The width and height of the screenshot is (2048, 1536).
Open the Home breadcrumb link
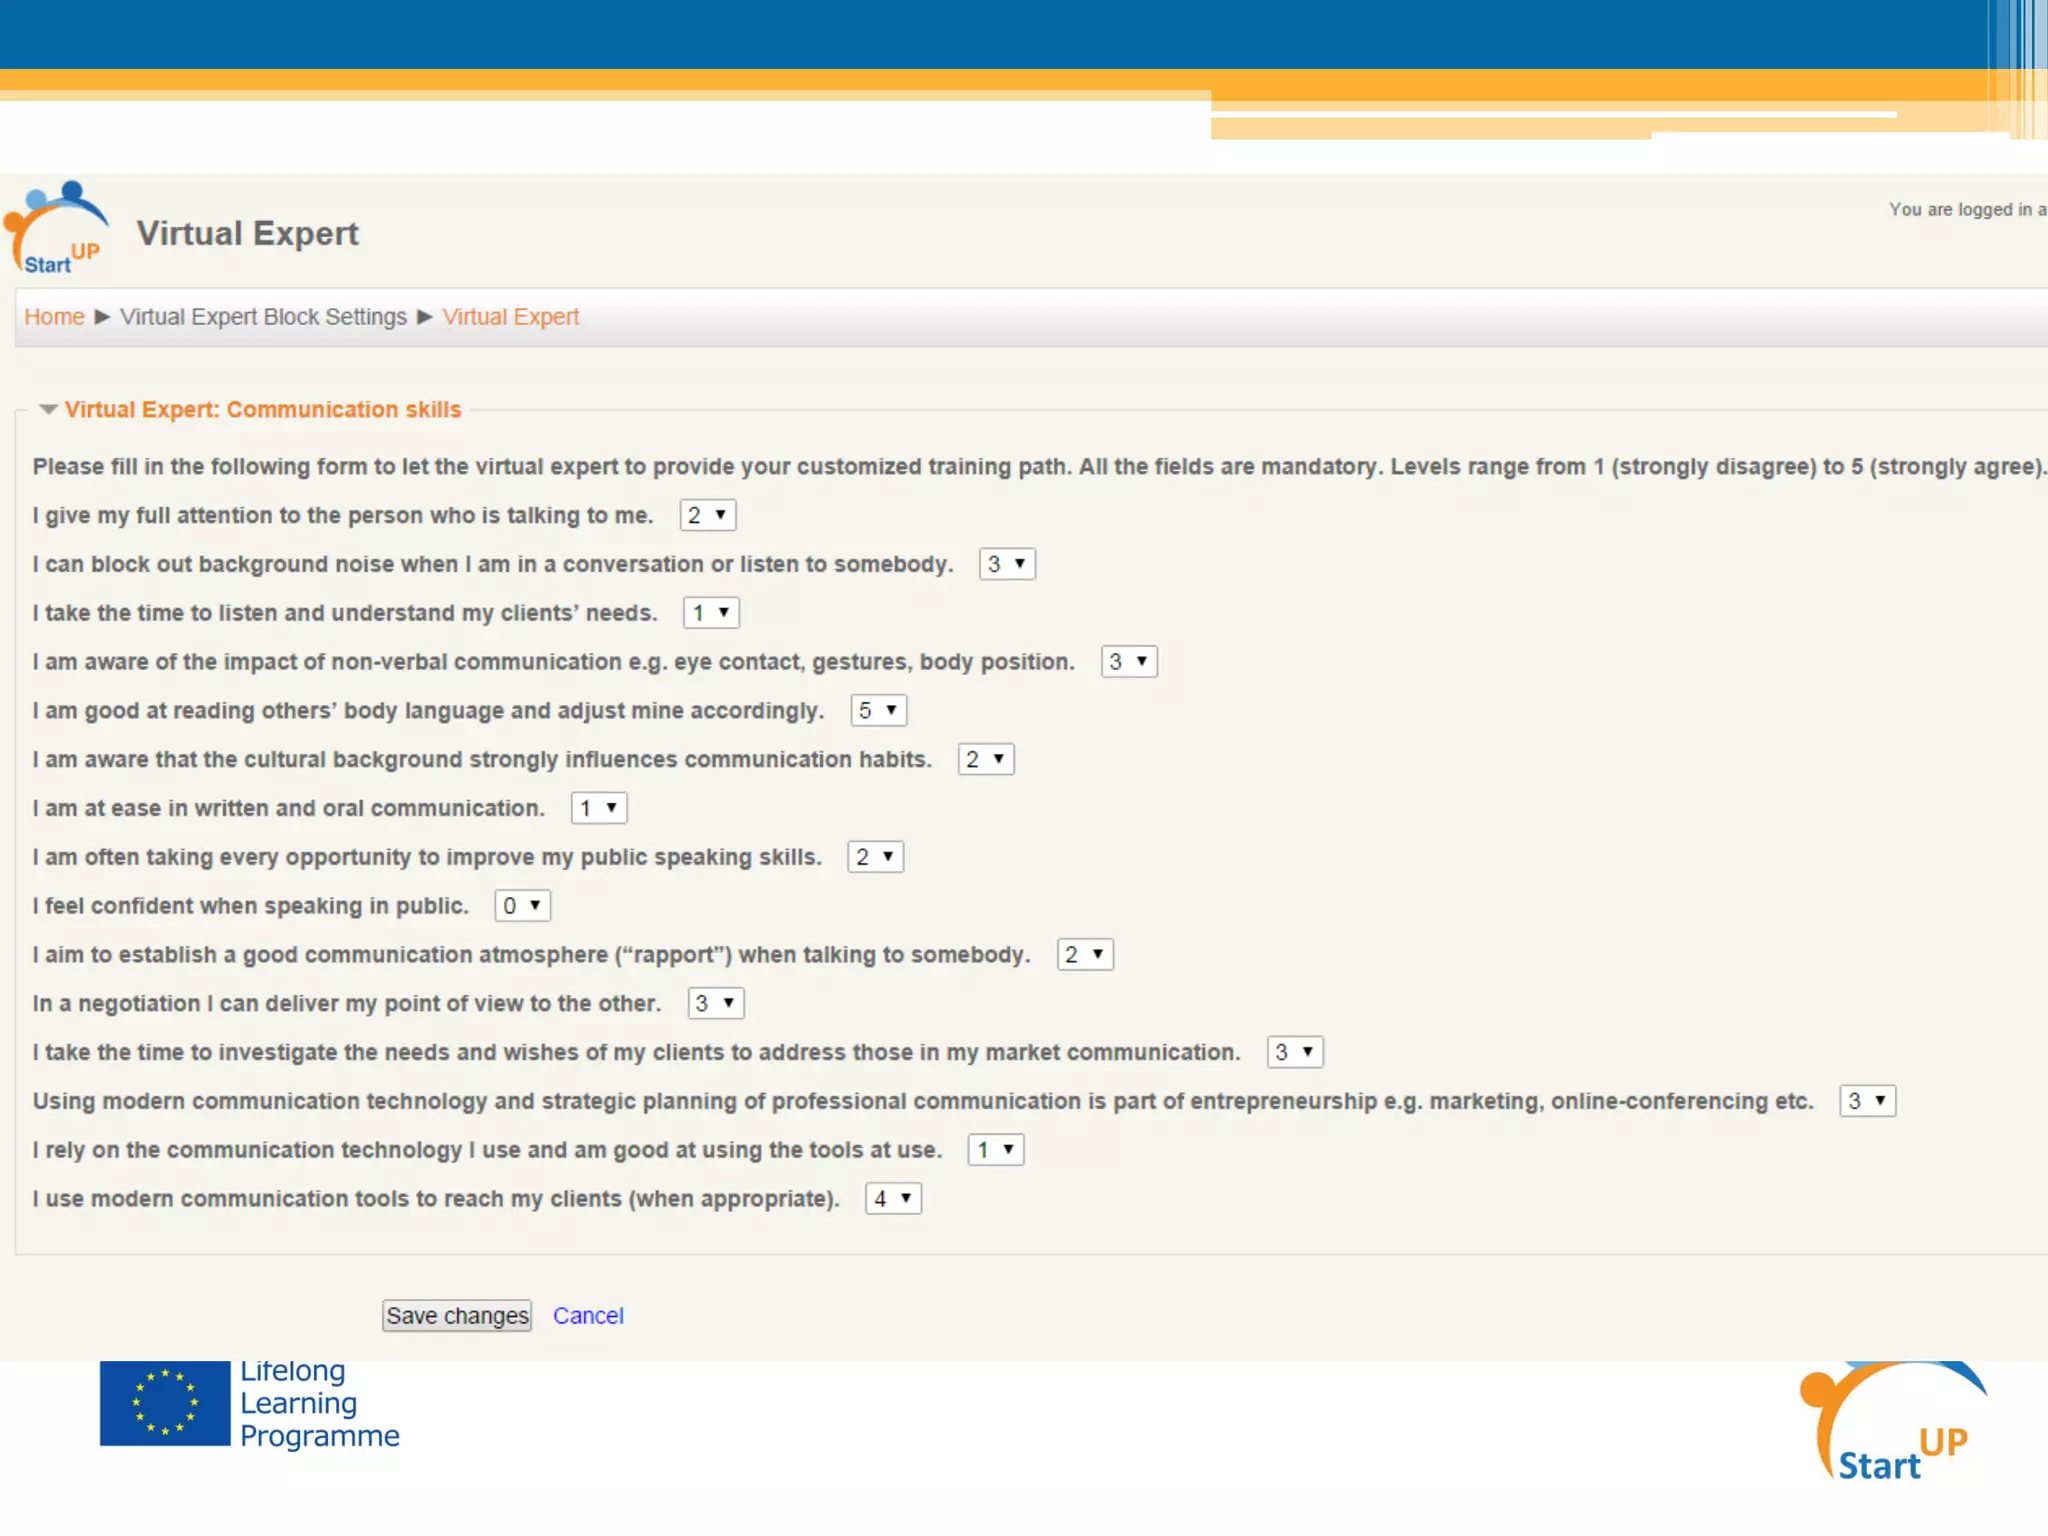click(54, 317)
